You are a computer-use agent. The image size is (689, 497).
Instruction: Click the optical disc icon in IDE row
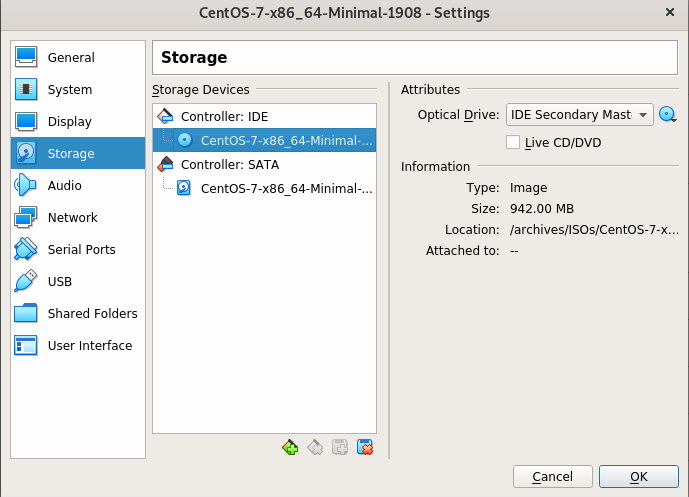pyautogui.click(x=185, y=140)
